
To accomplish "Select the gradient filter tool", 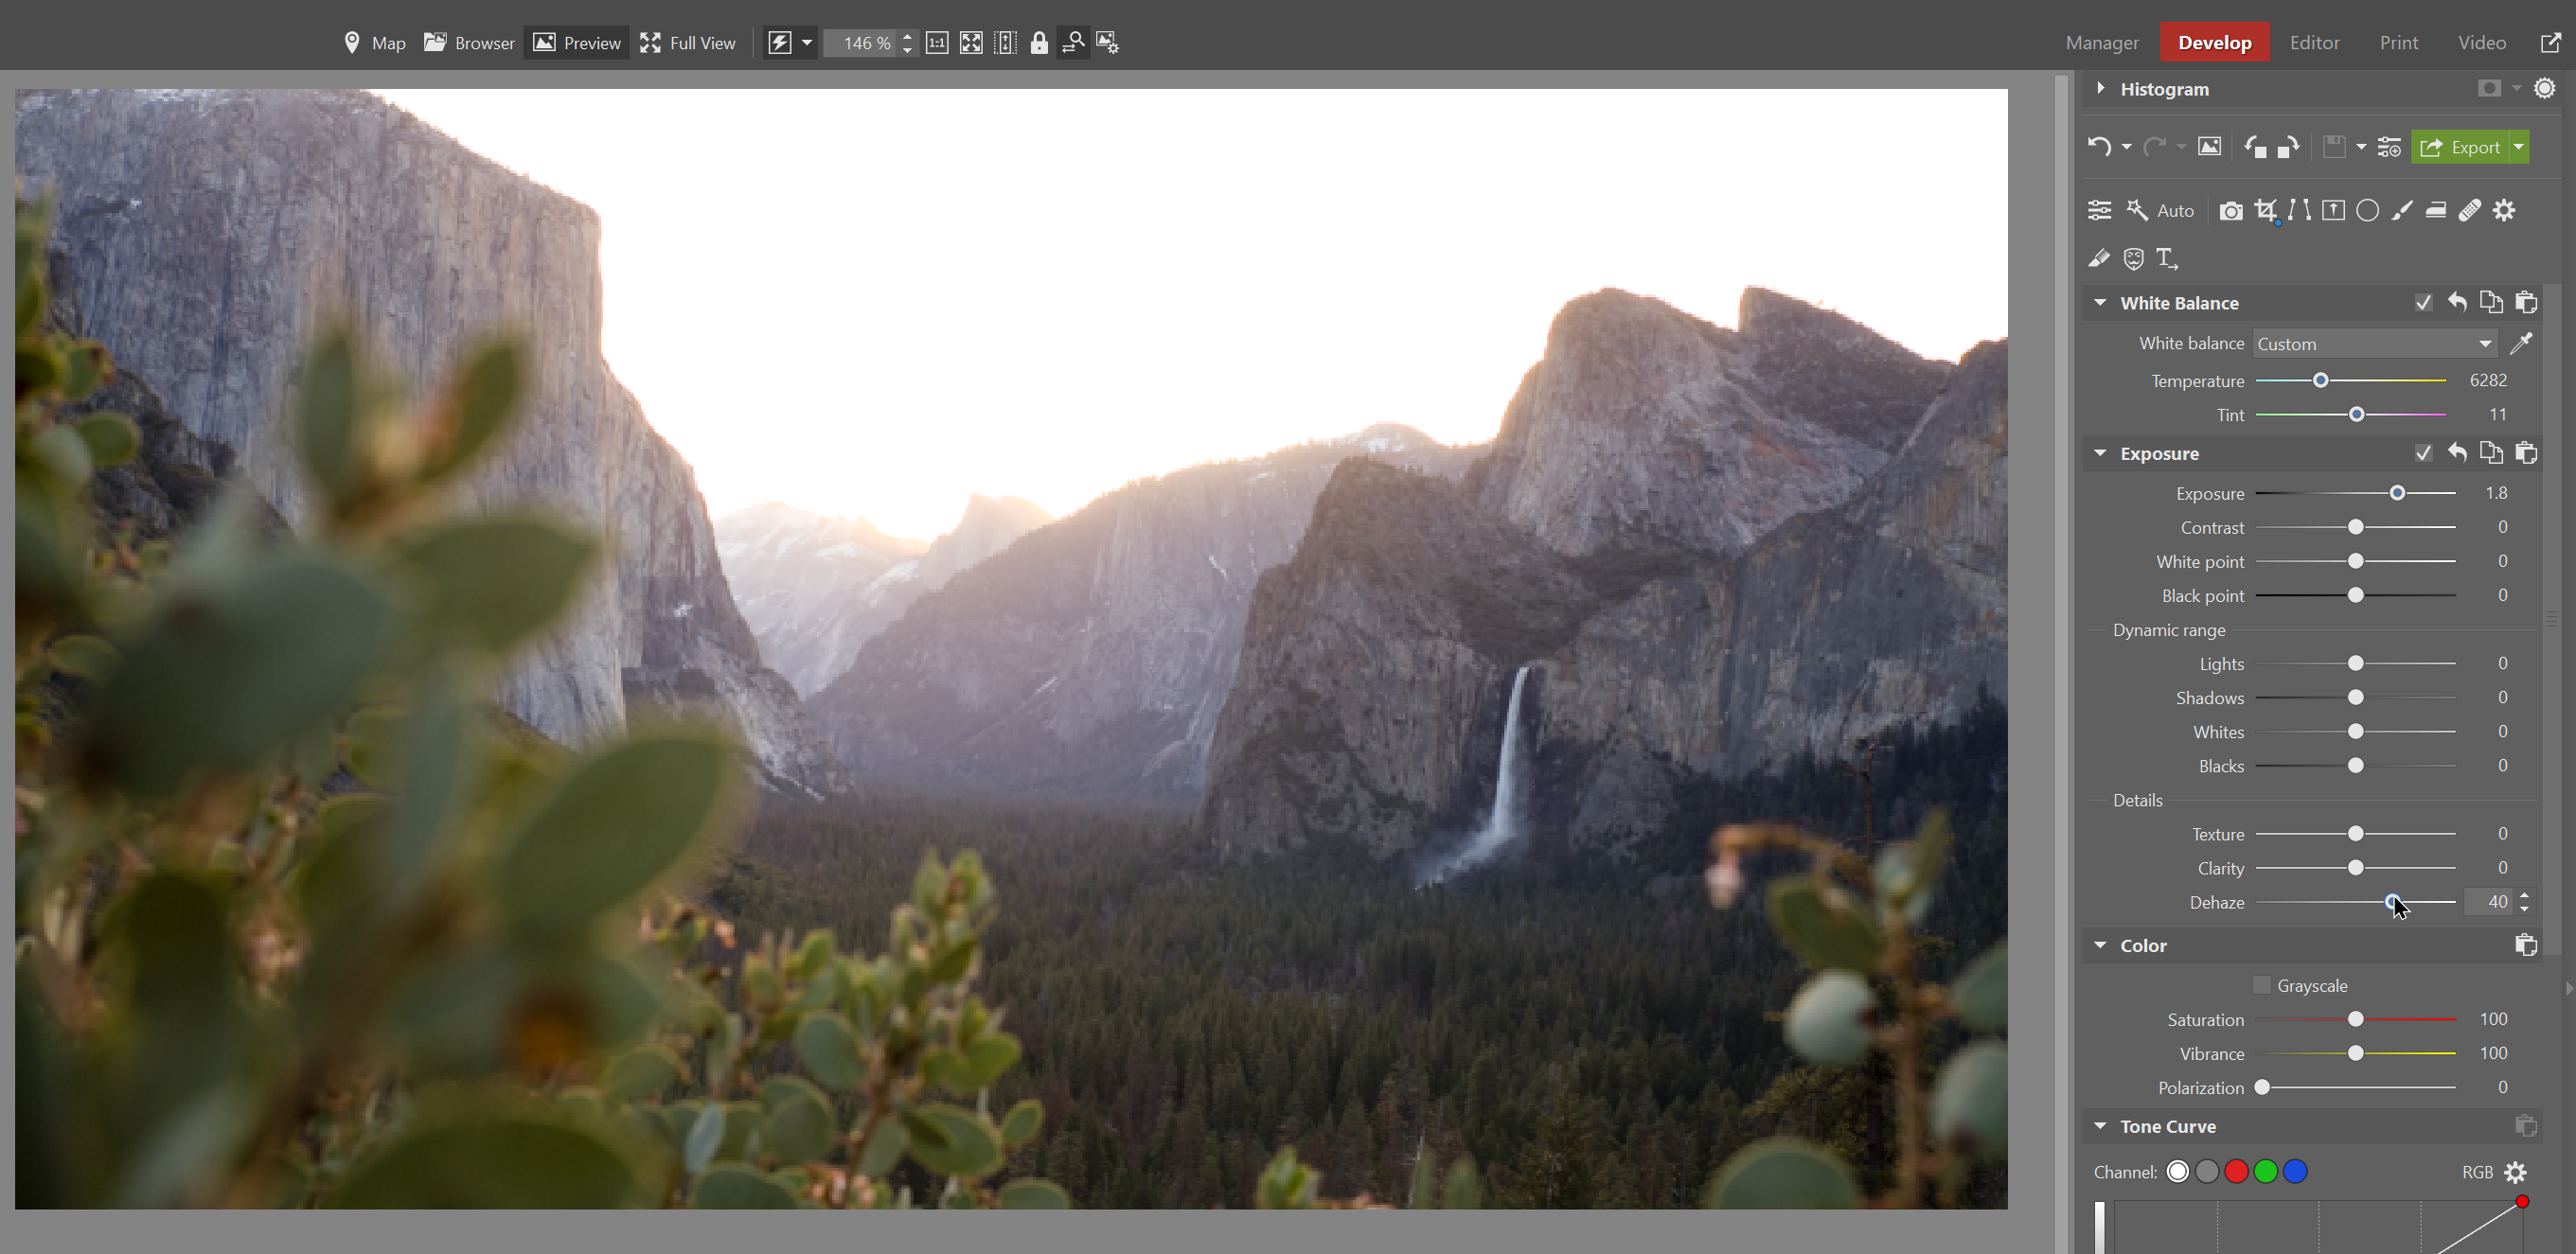I will coord(2333,210).
